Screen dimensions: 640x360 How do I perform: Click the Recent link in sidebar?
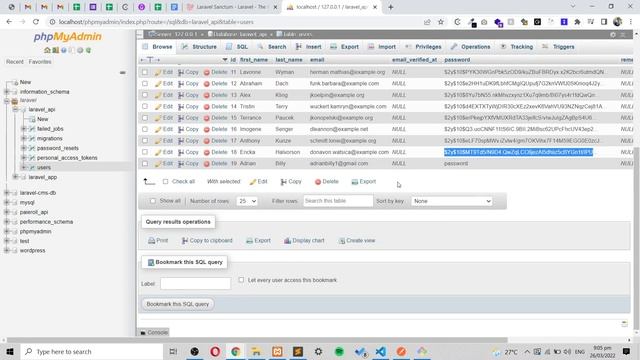pos(15,62)
